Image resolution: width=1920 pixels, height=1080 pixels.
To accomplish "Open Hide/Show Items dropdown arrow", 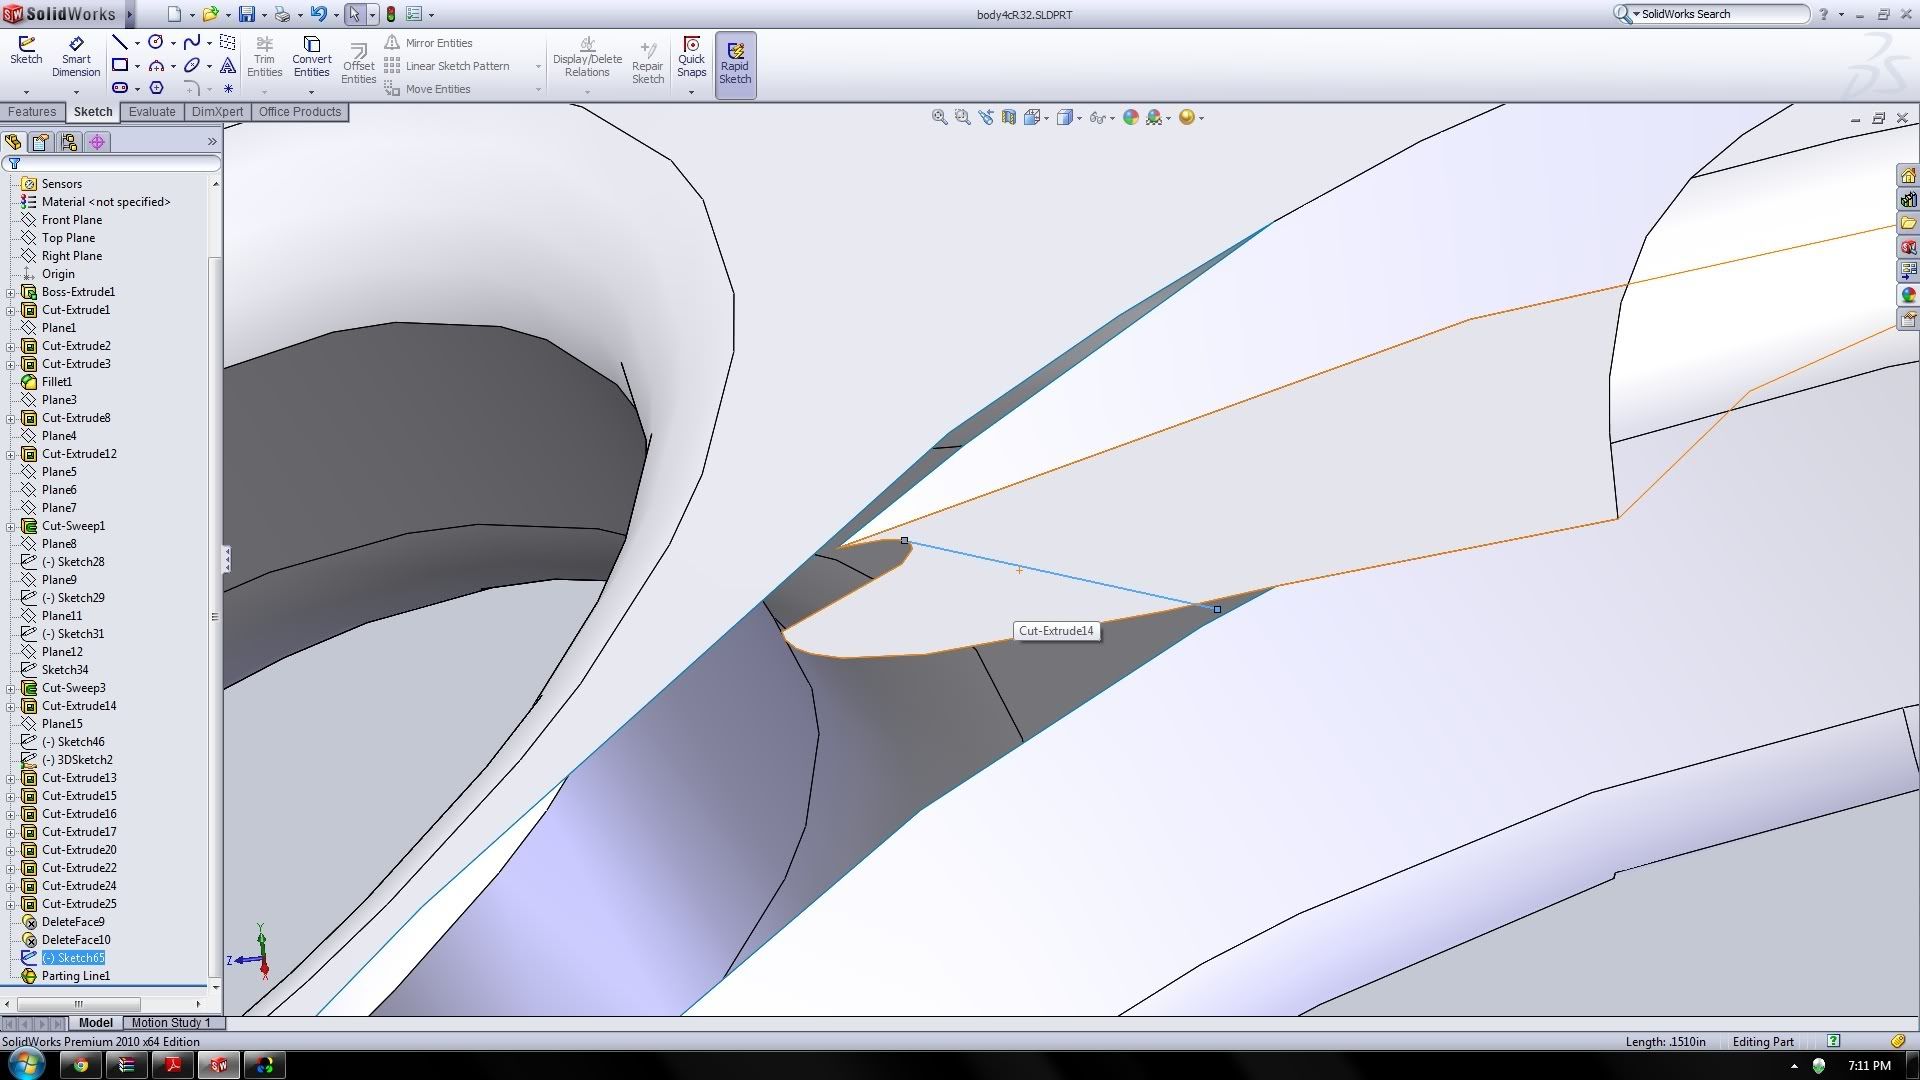I will 1112,118.
